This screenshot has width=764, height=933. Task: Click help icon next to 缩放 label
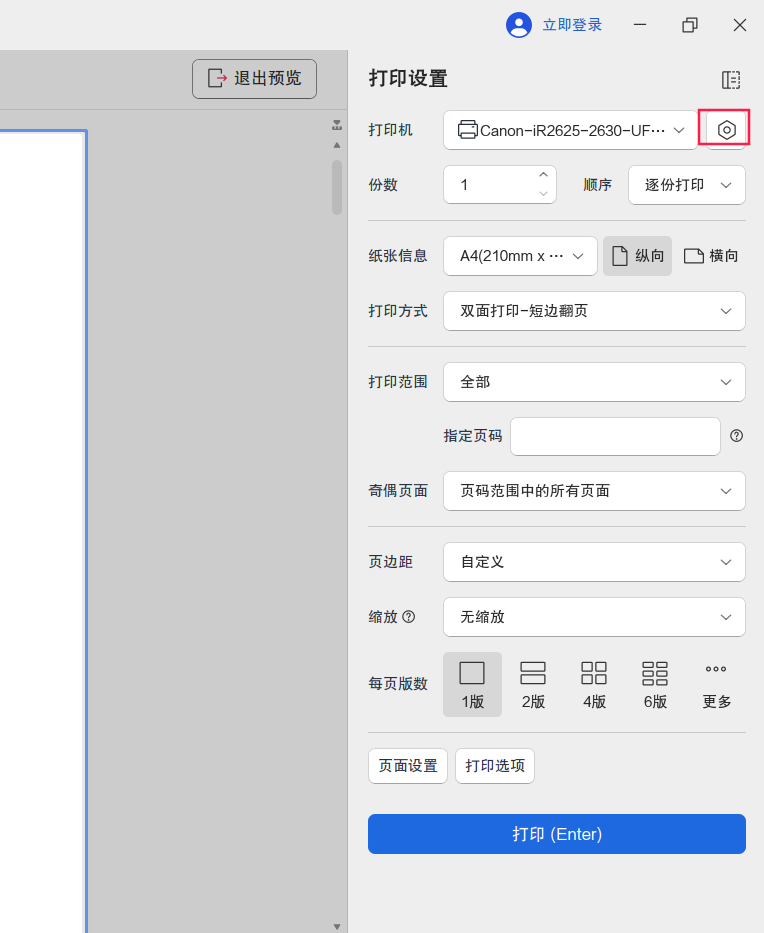pos(409,617)
